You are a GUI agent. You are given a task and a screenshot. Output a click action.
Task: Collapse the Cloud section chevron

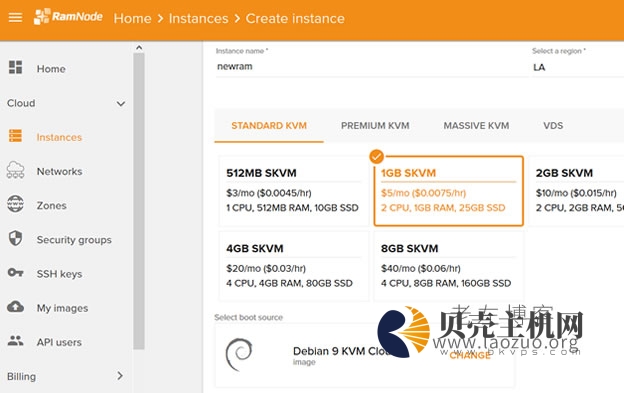tap(121, 103)
